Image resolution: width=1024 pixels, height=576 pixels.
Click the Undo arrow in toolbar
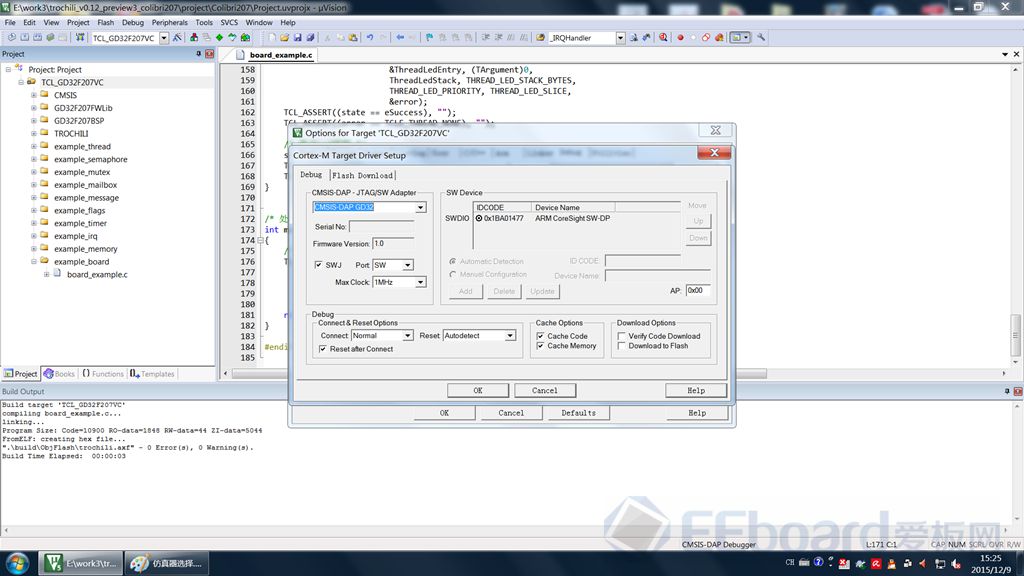pyautogui.click(x=370, y=38)
